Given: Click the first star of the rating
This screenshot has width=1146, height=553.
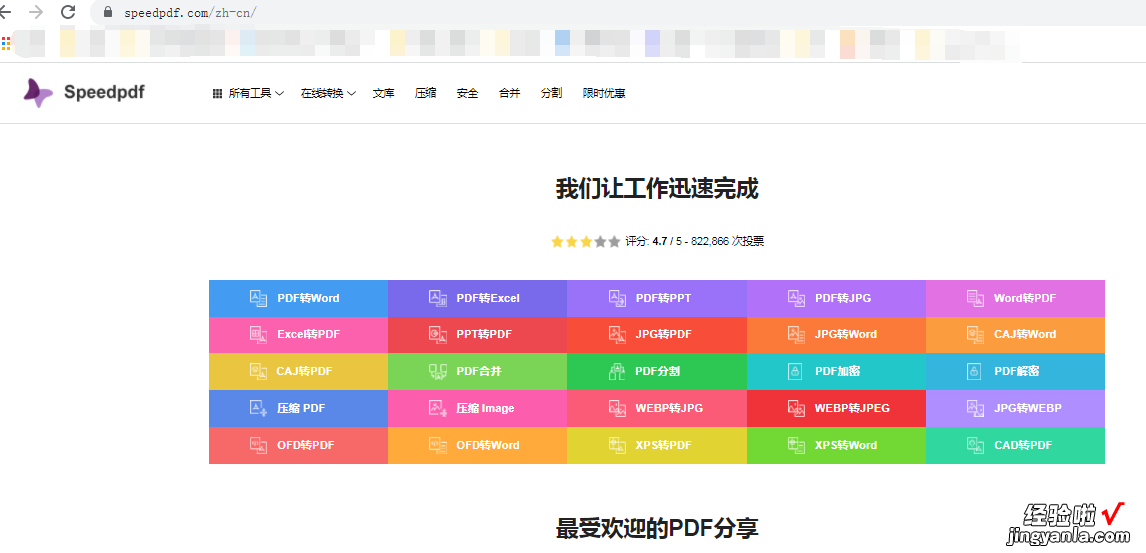Looking at the screenshot, I should coord(557,241).
